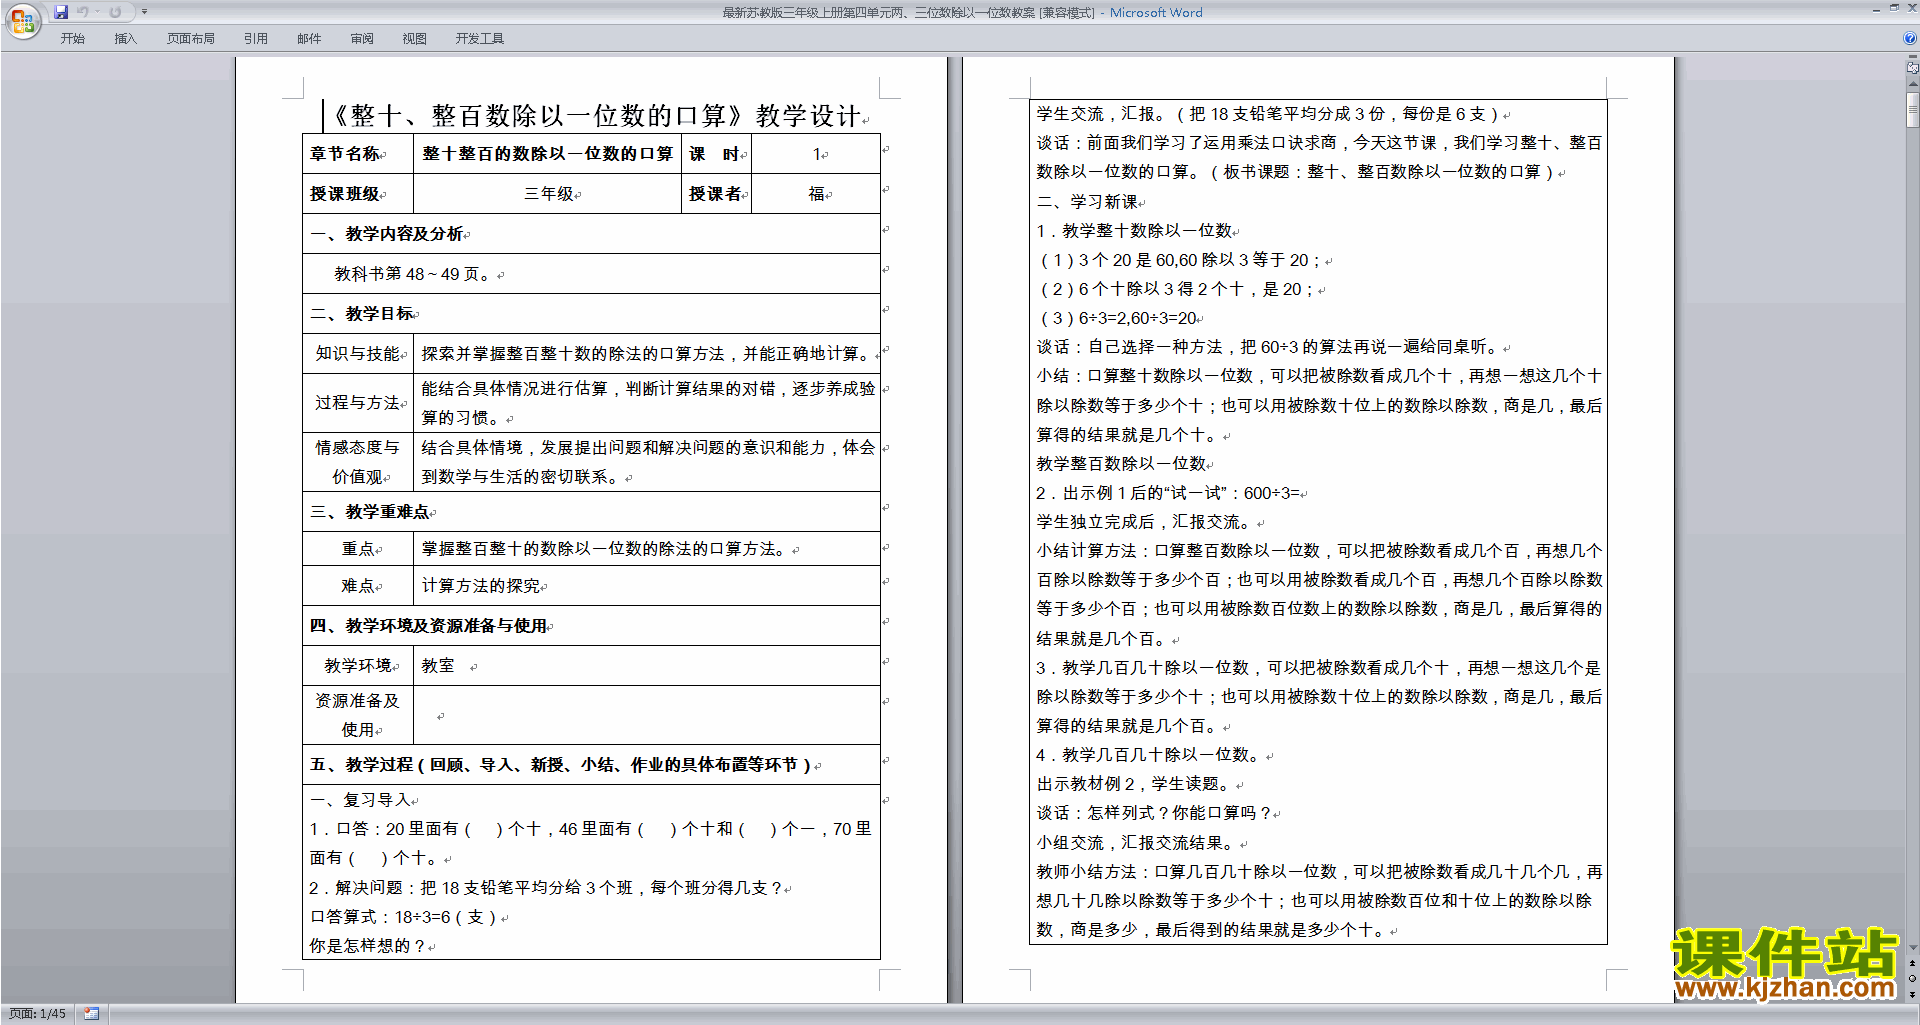Switch to 引用 tab

255,39
